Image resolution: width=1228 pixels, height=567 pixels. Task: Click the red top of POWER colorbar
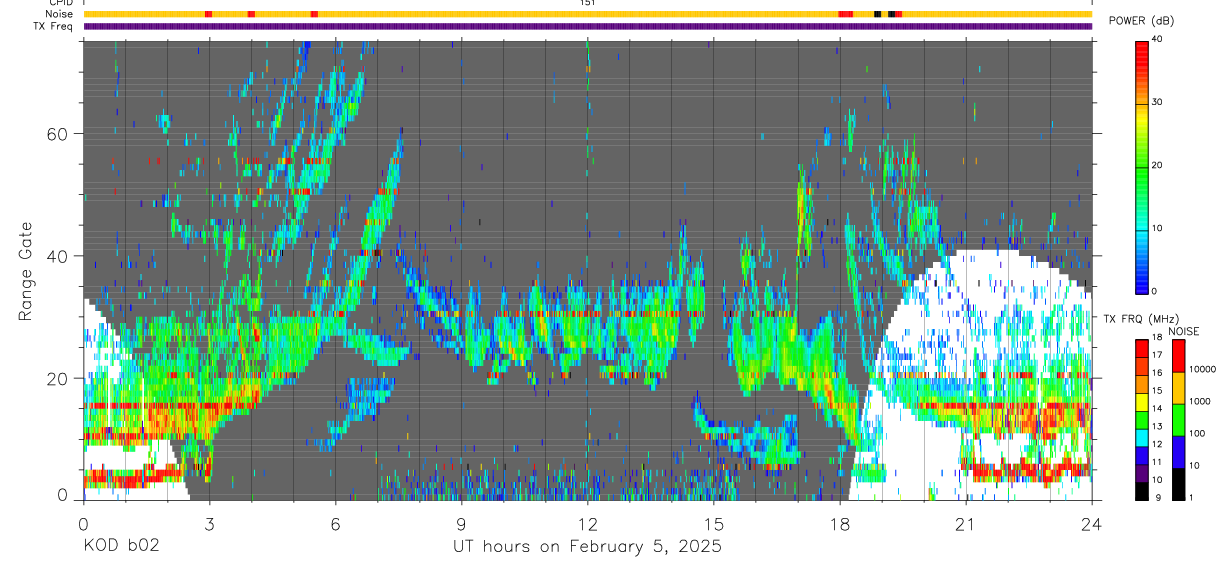1142,55
